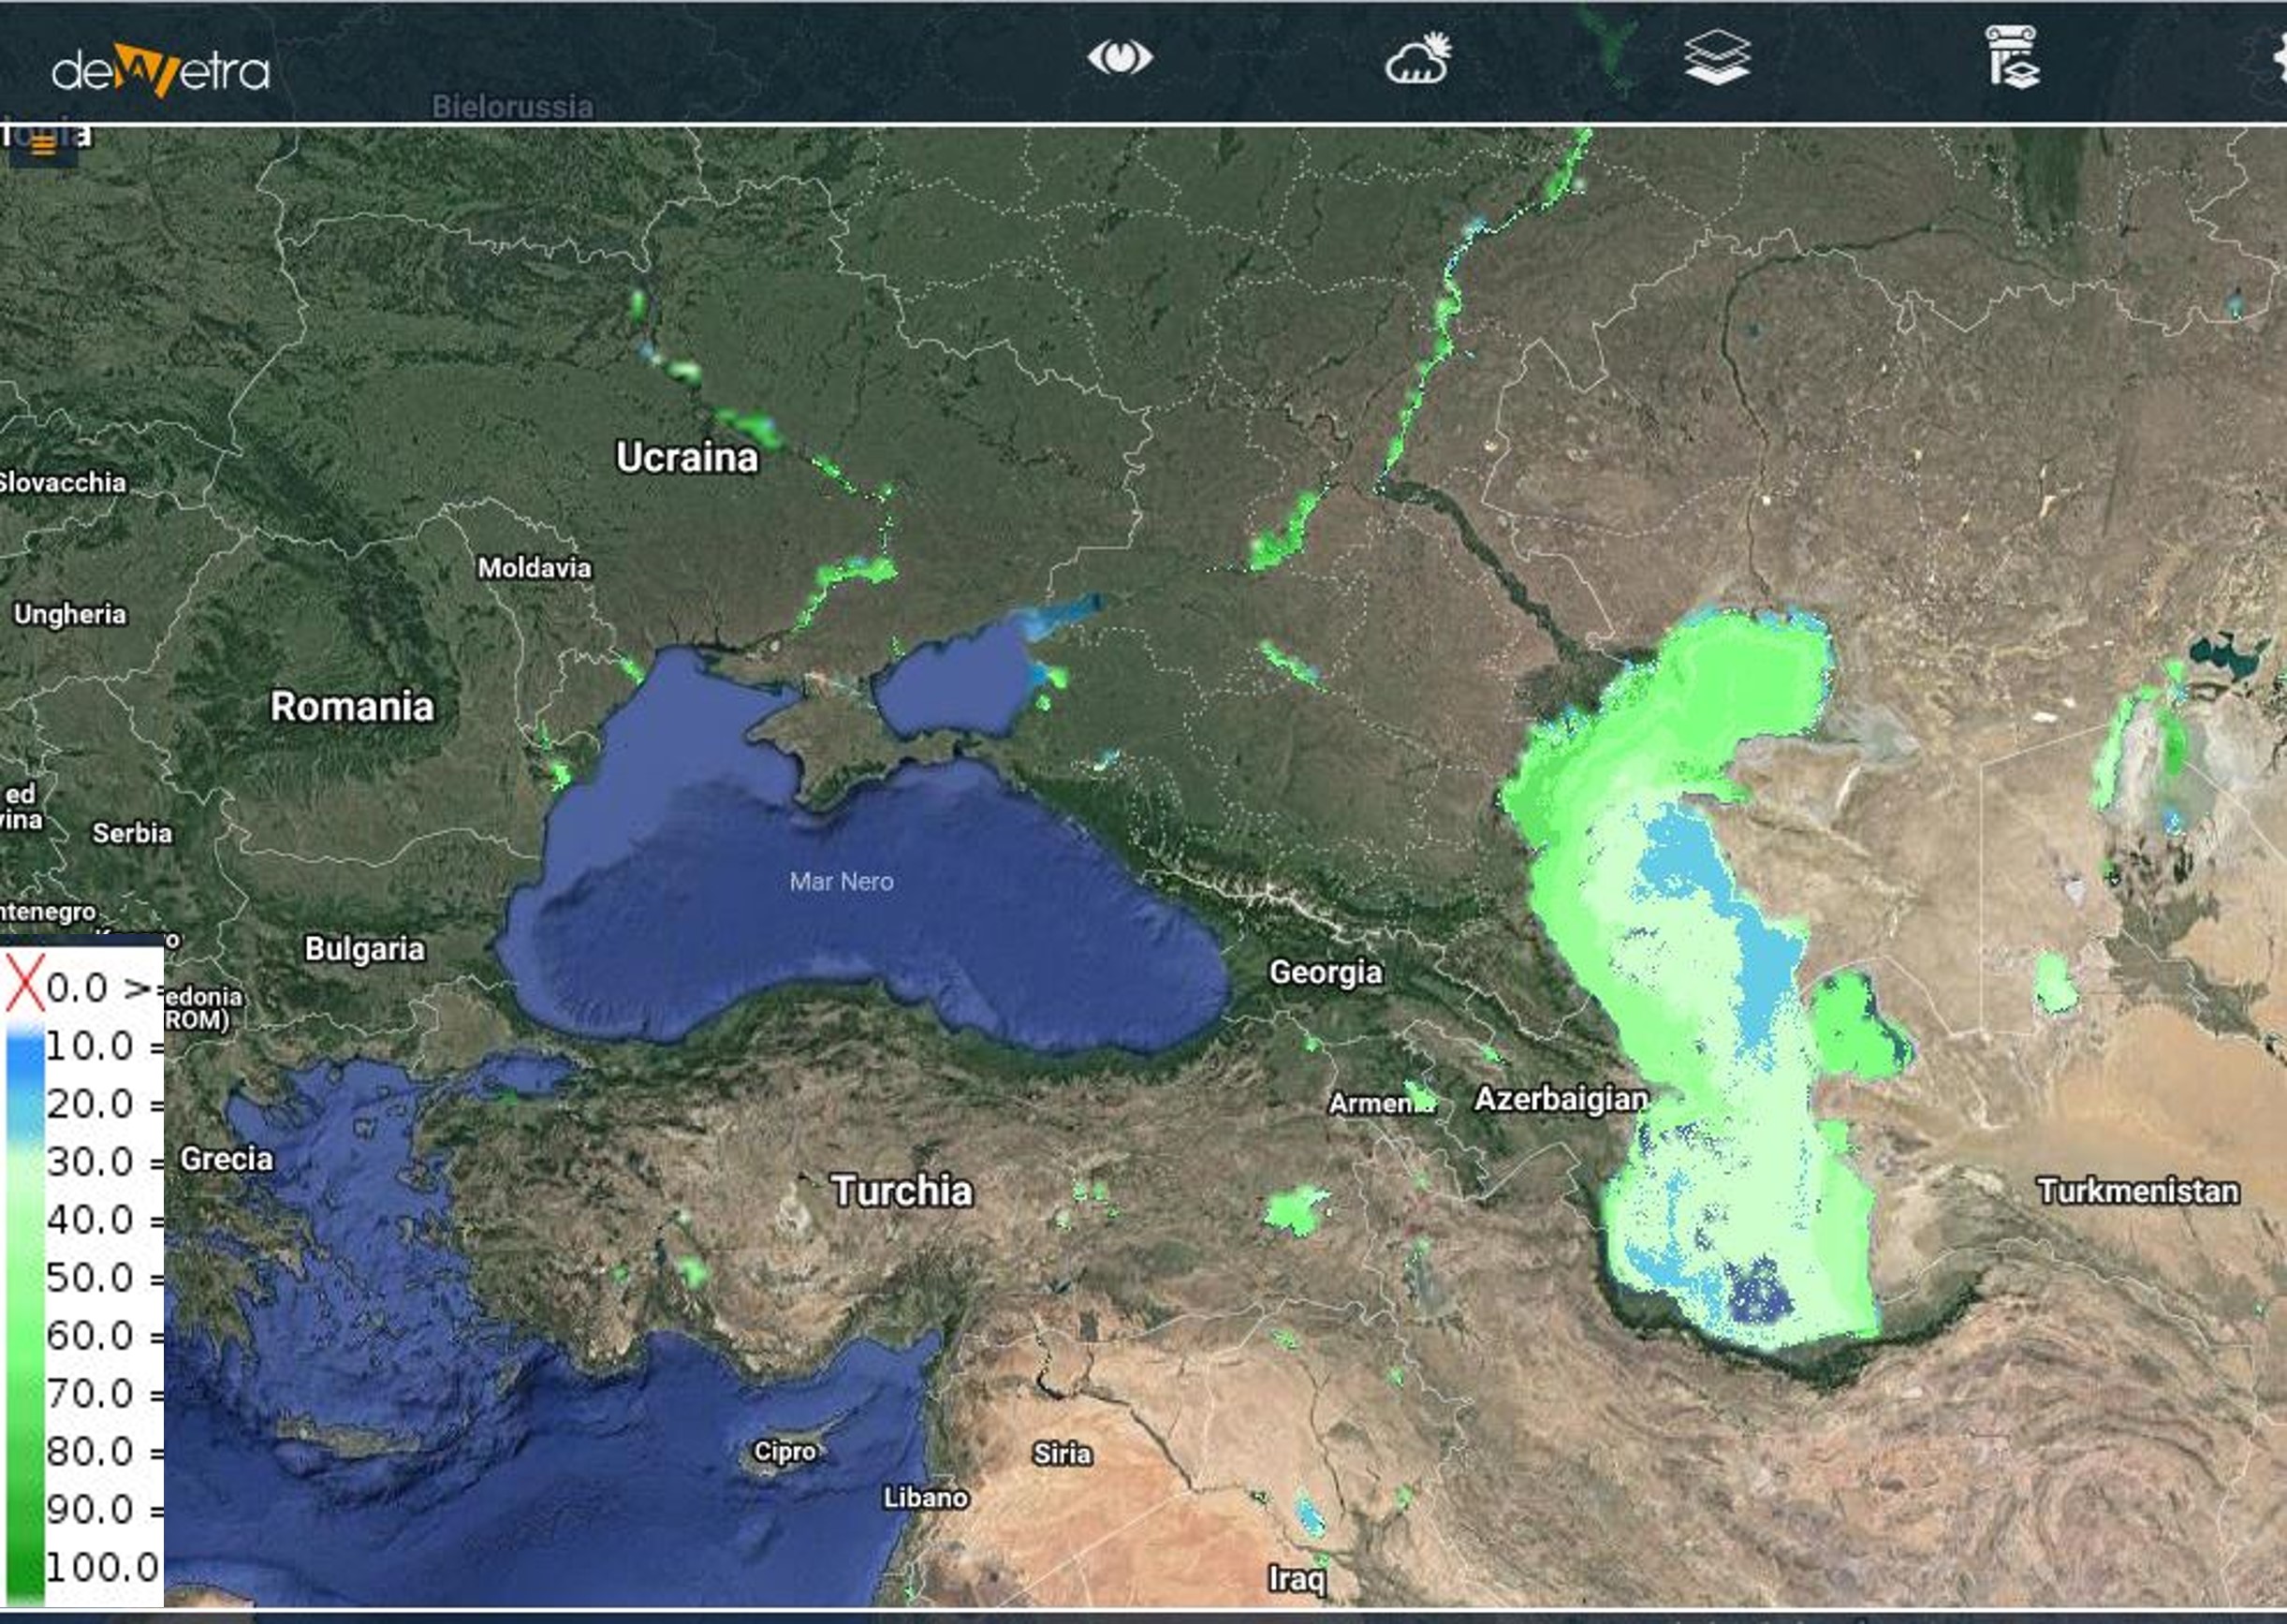The image size is (2287, 1624).
Task: Click the 100.0 legend value
Action: (102, 1568)
